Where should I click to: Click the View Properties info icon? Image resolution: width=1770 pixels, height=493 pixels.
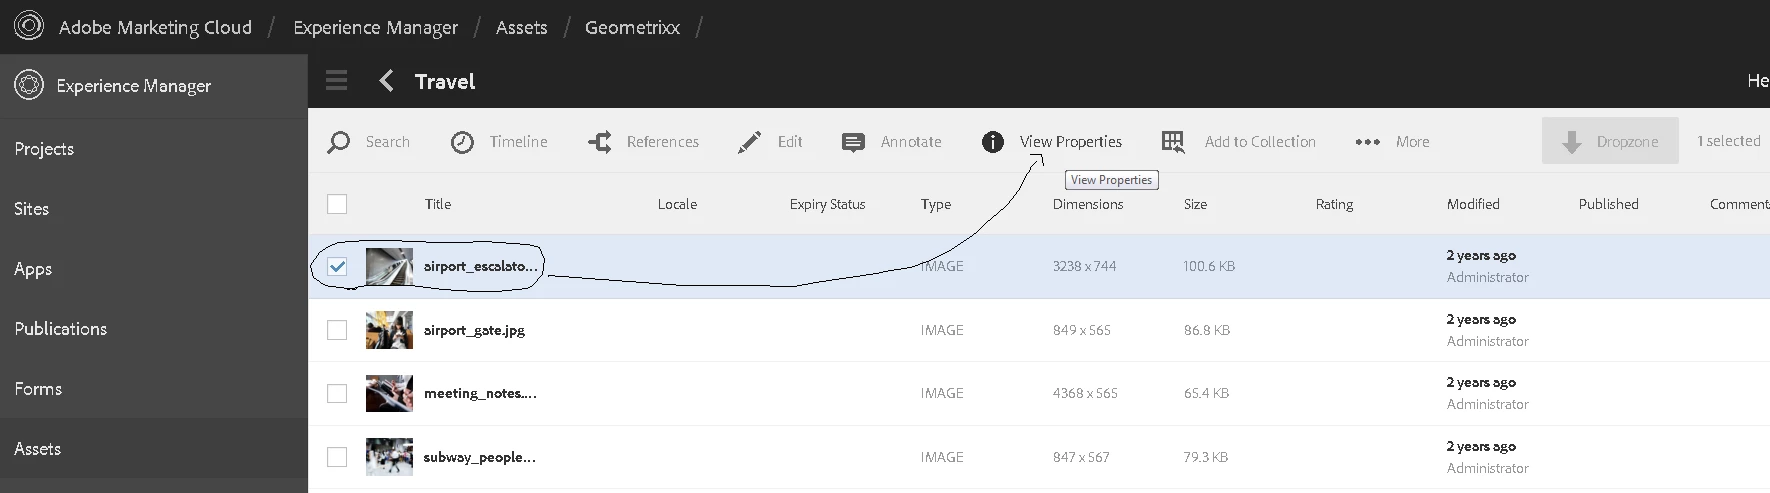pyautogui.click(x=992, y=142)
